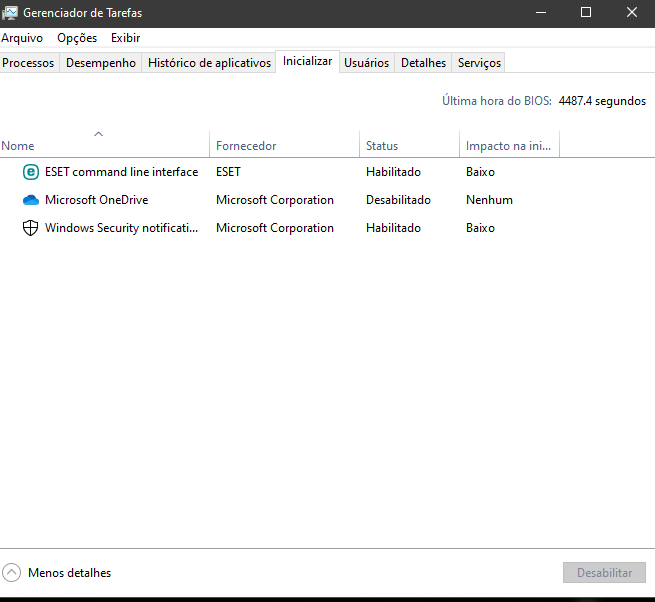This screenshot has width=655, height=602.
Task: Click Habilitado status in Windows Security row
Action: coord(394,228)
